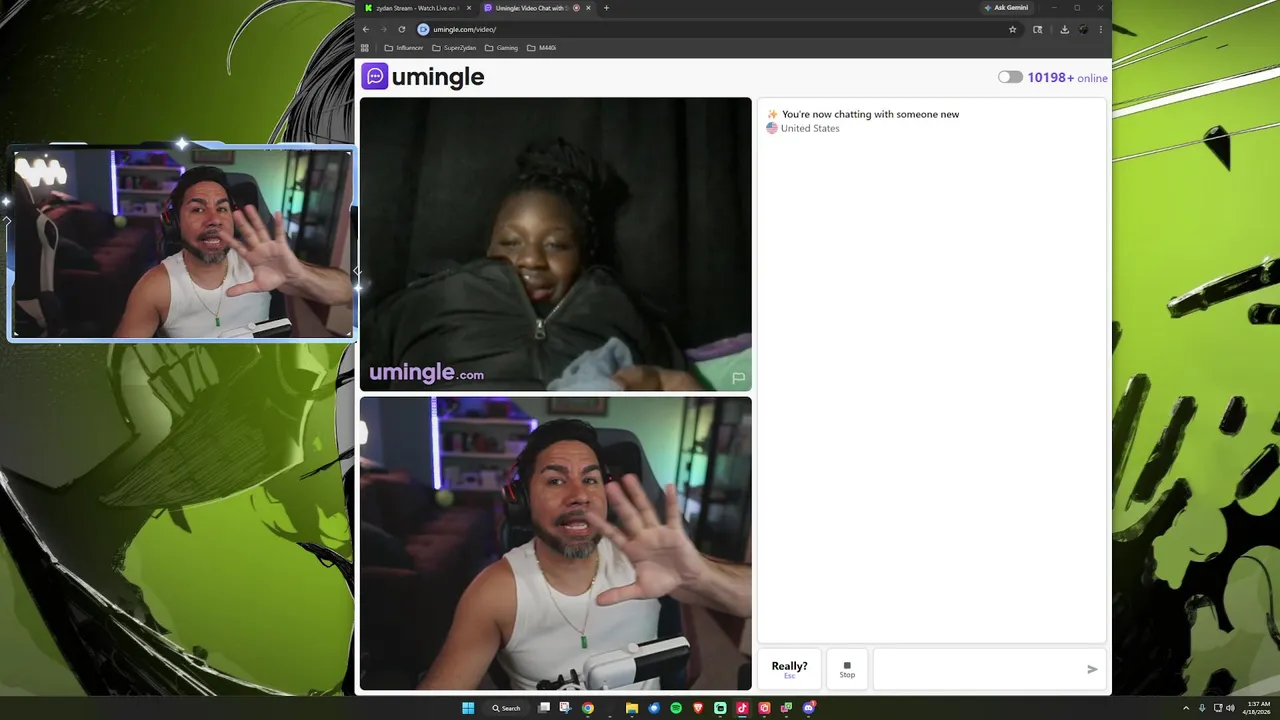Viewport: 1280px width, 720px height.
Task: Reload the current page
Action: [402, 29]
